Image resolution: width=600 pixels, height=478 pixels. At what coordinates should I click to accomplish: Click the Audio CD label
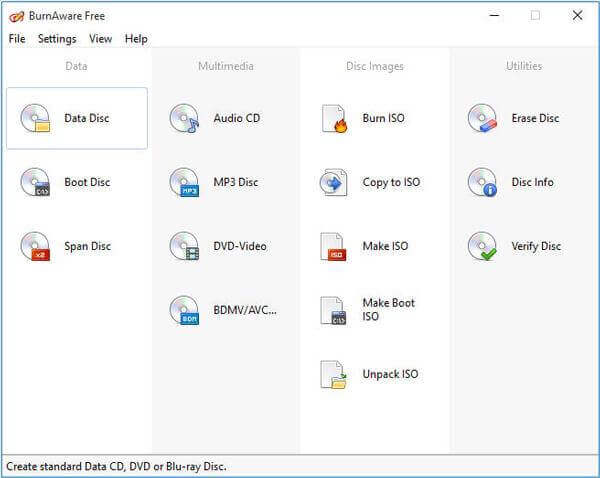click(237, 118)
